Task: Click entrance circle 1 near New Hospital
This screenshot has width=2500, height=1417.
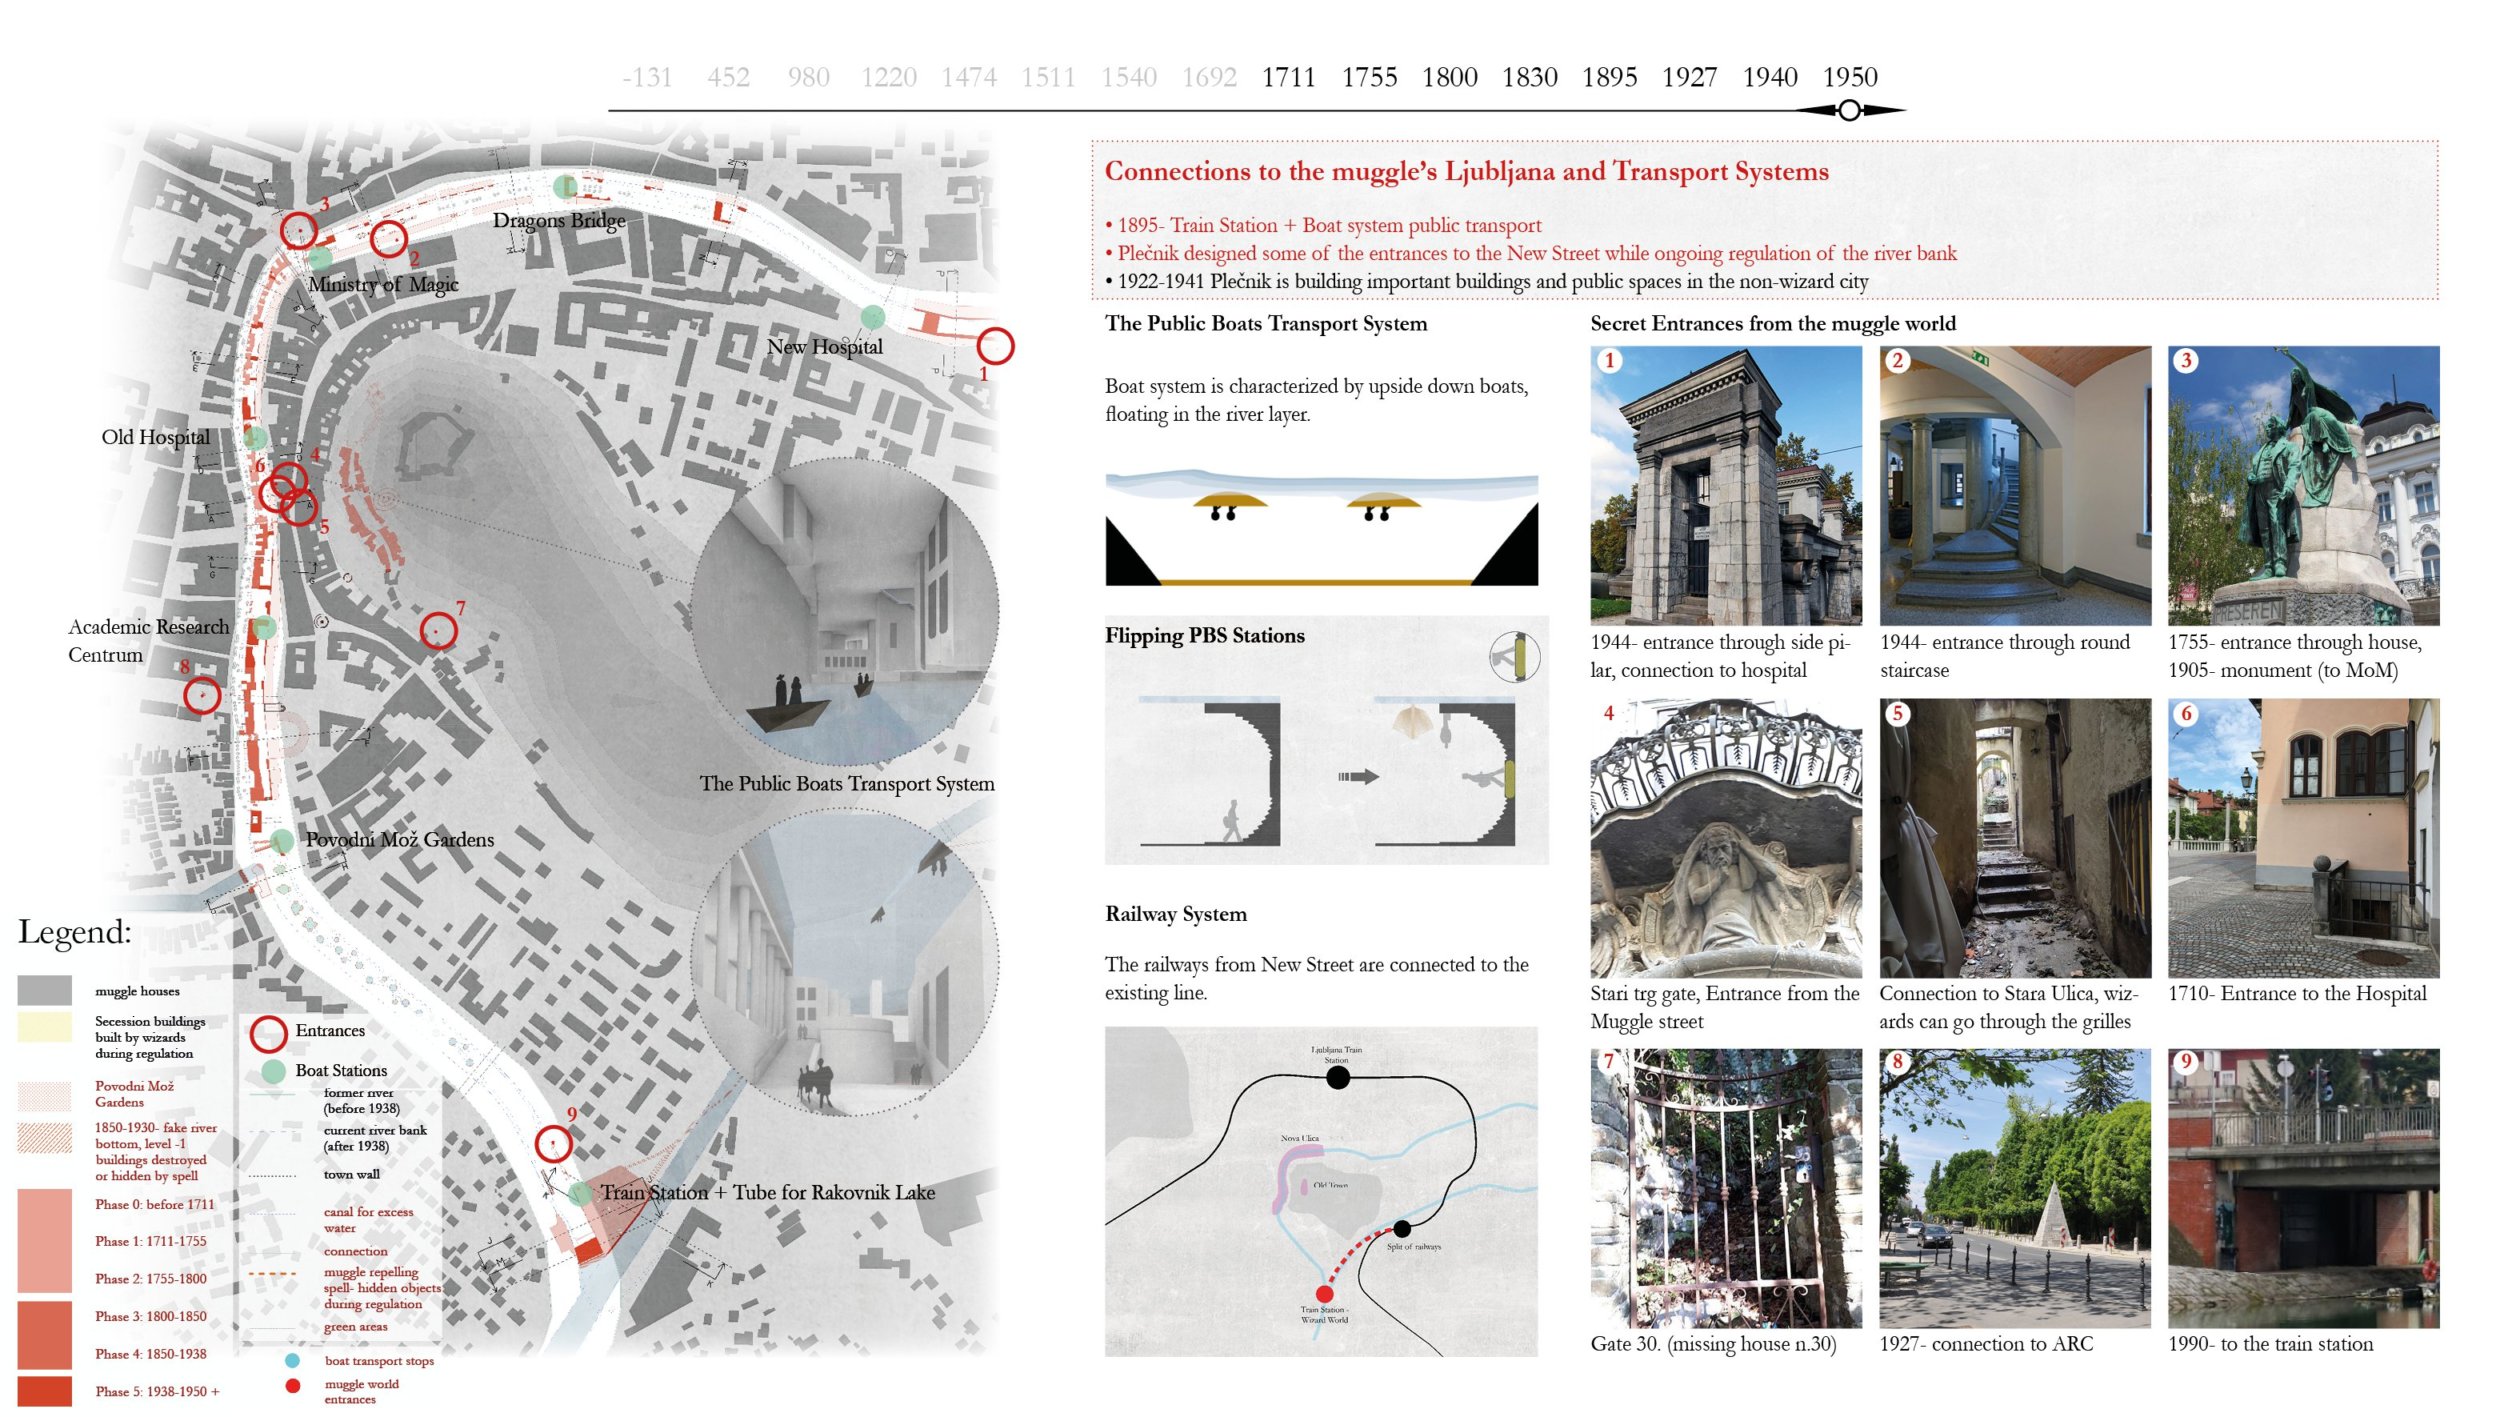Action: [x=995, y=346]
